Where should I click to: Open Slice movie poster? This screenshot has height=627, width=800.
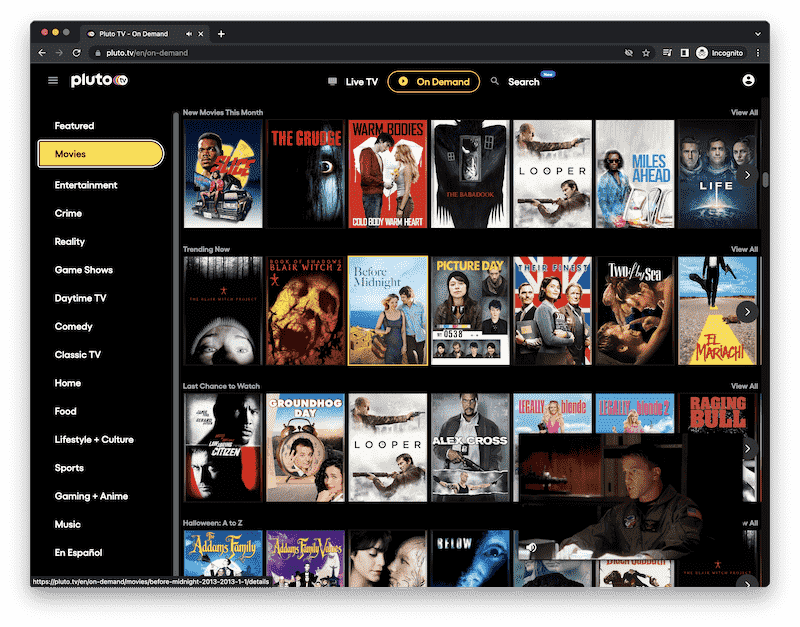(223, 174)
